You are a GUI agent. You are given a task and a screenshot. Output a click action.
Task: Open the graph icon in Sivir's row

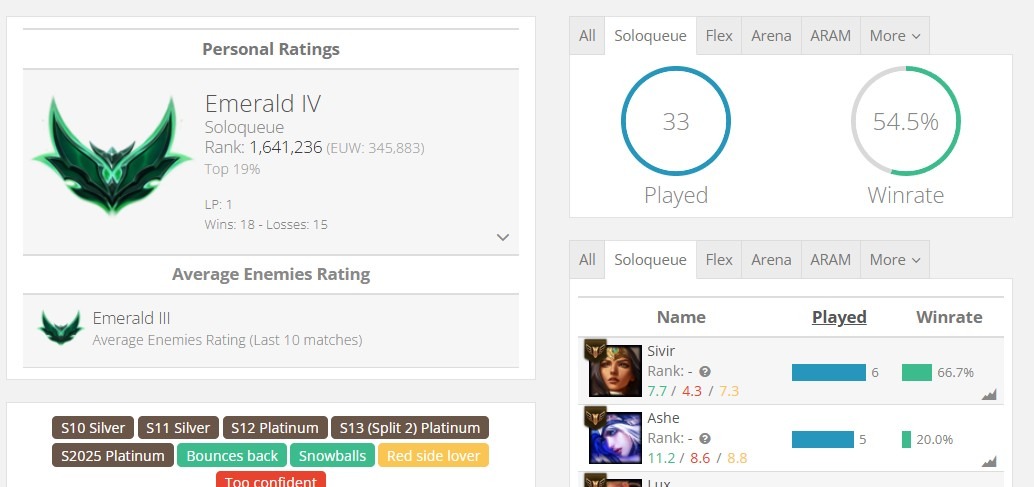[988, 395]
